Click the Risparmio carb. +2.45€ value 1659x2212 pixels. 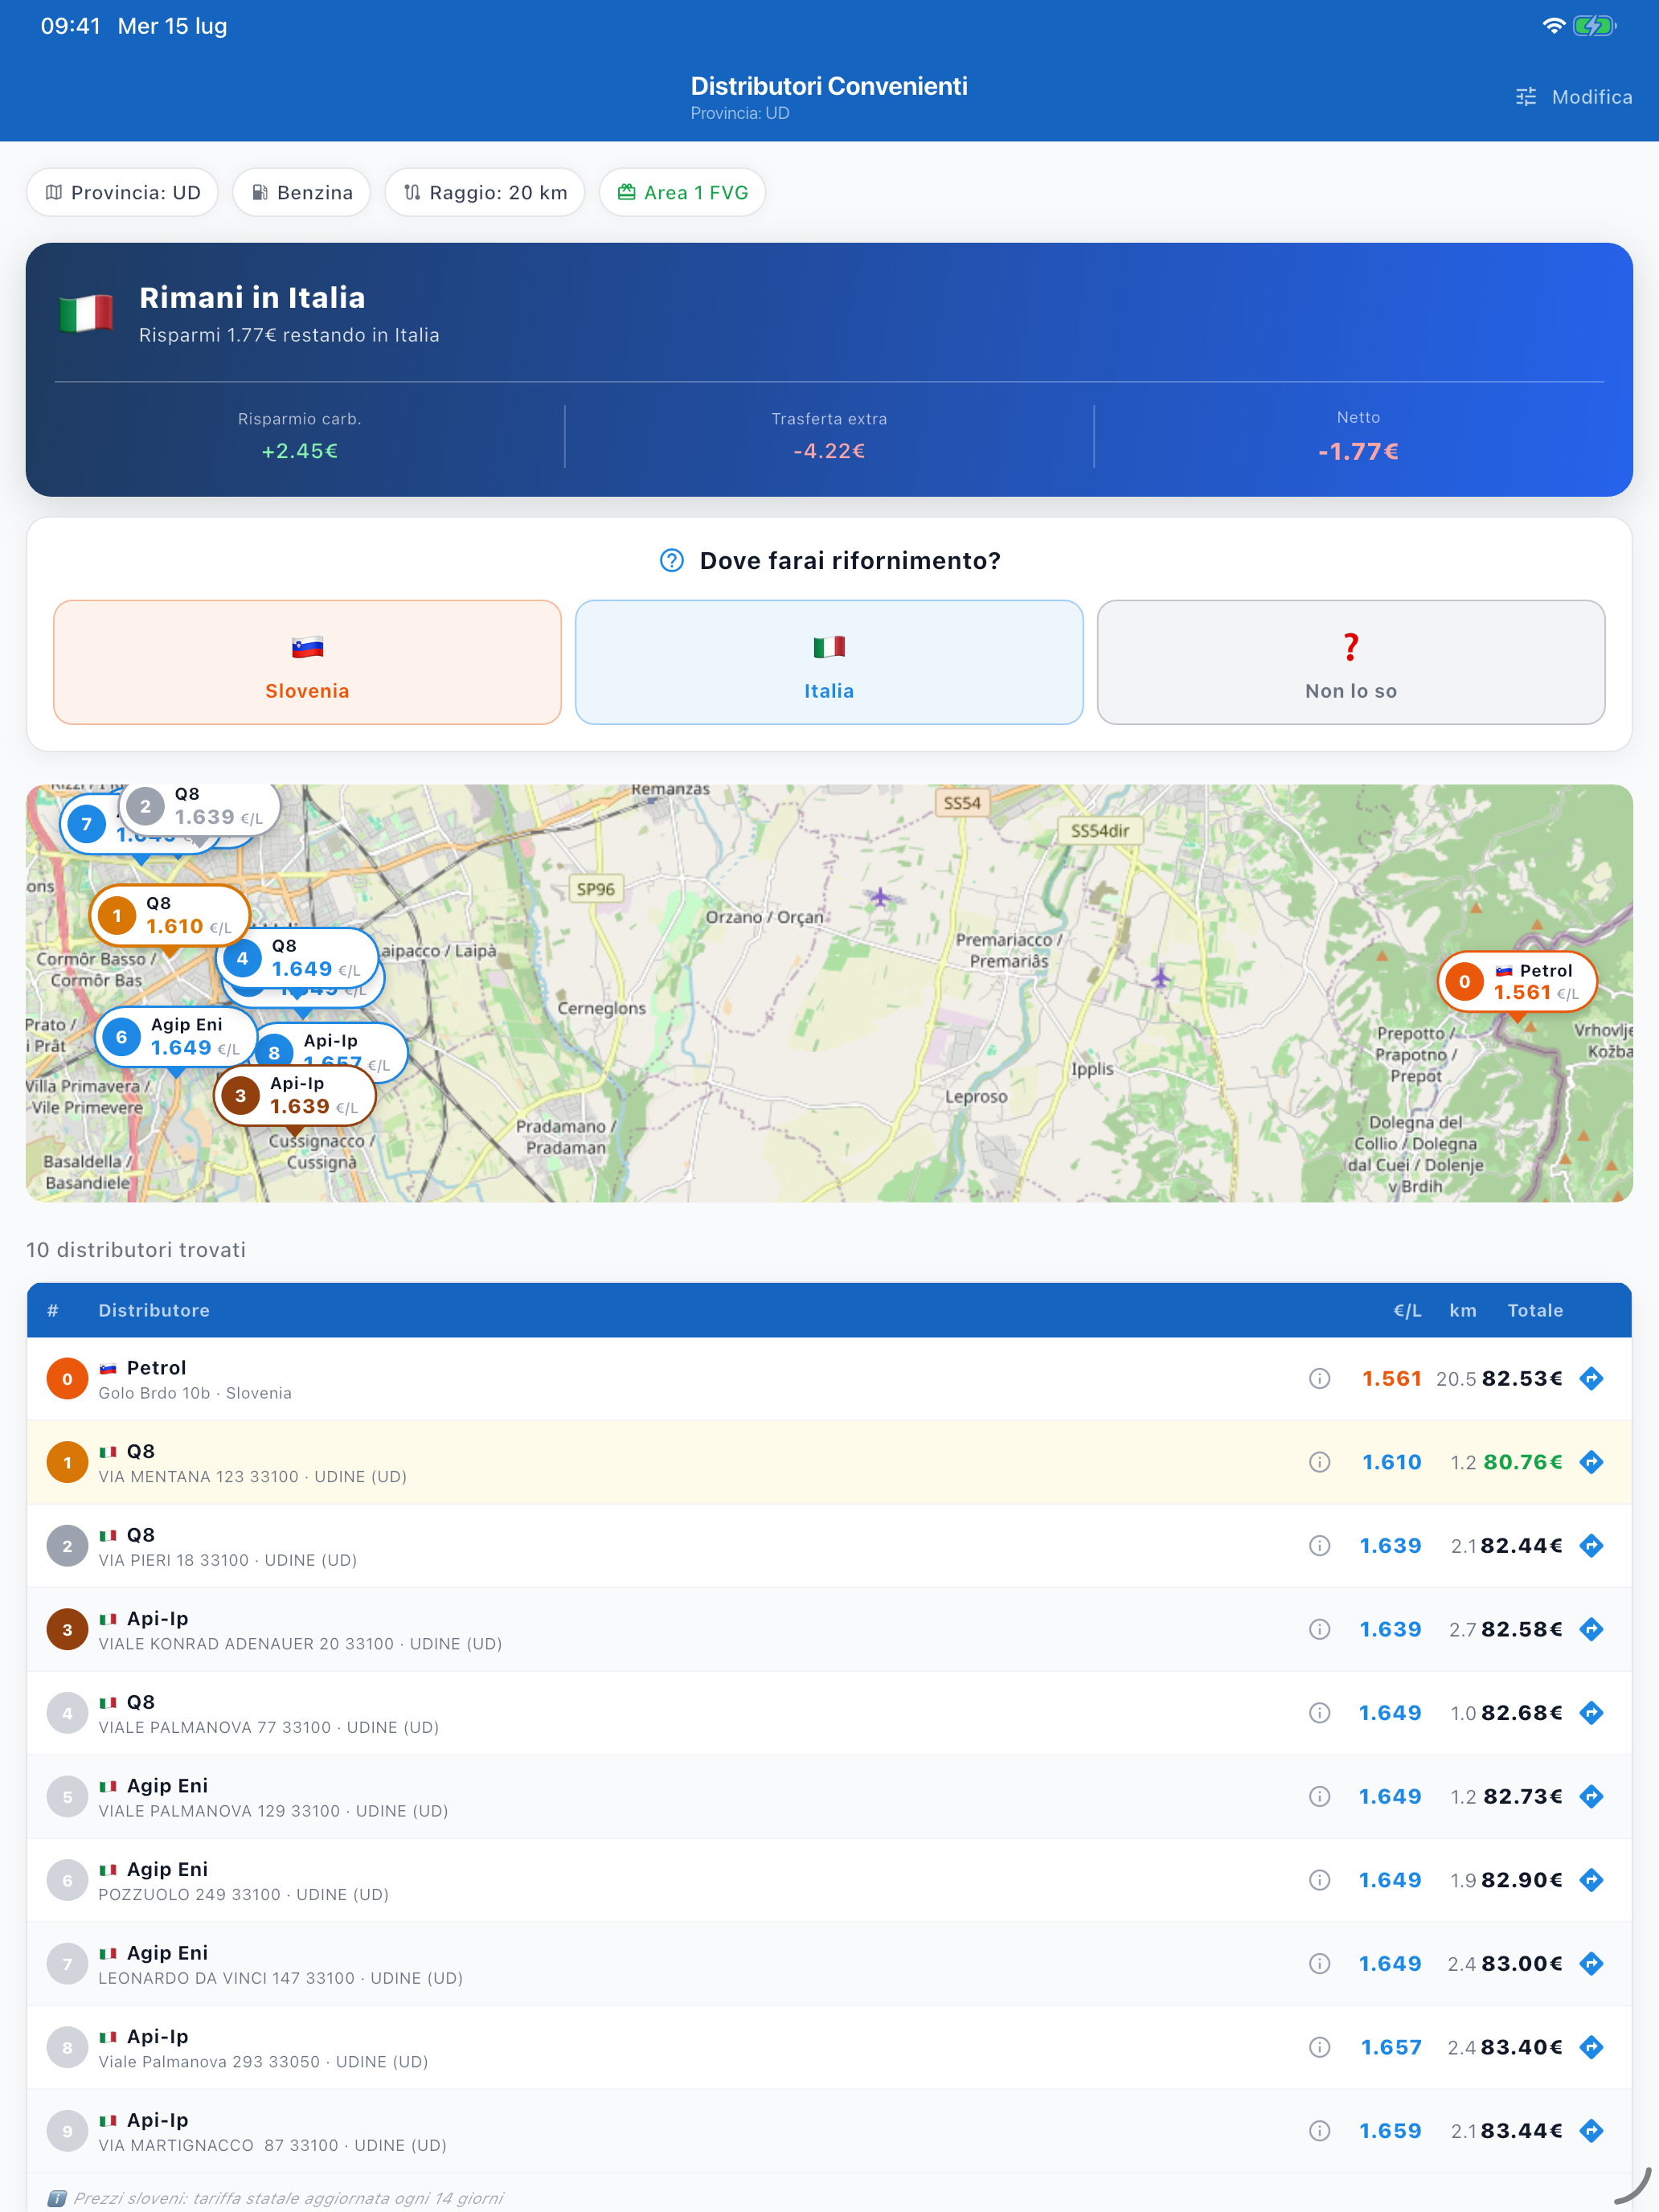pyautogui.click(x=300, y=451)
